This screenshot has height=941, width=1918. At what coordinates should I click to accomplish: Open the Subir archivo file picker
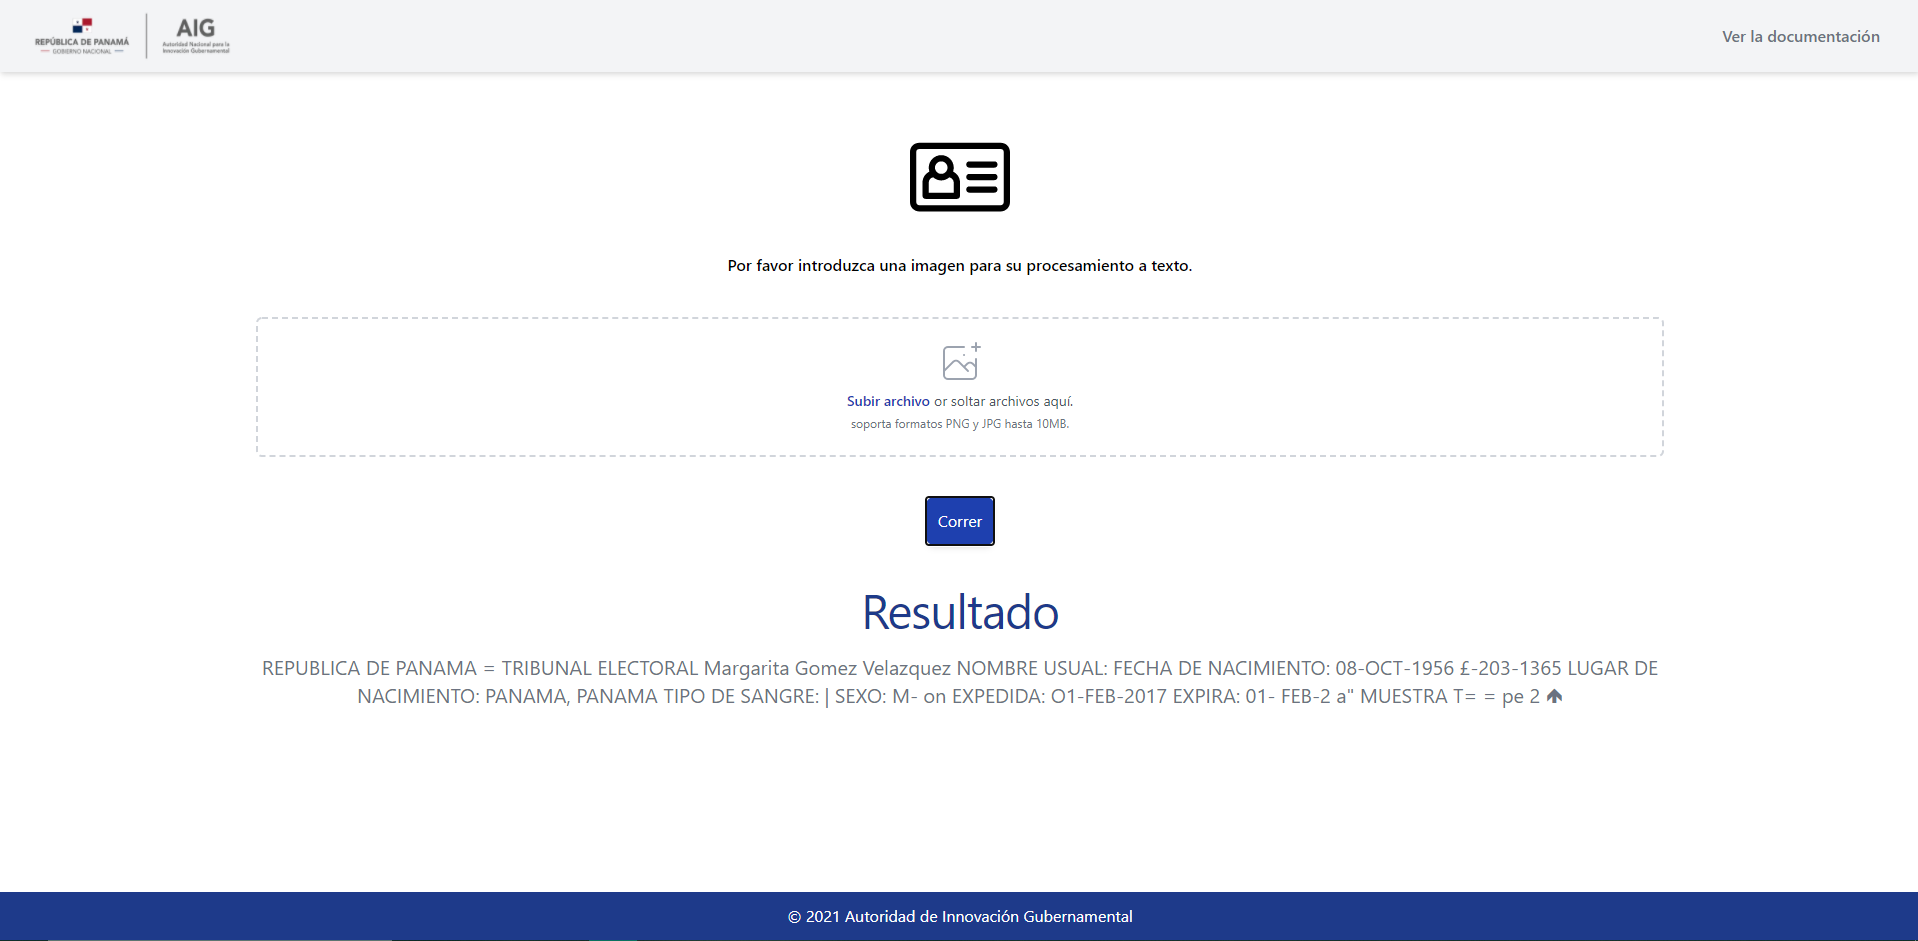[x=887, y=401]
